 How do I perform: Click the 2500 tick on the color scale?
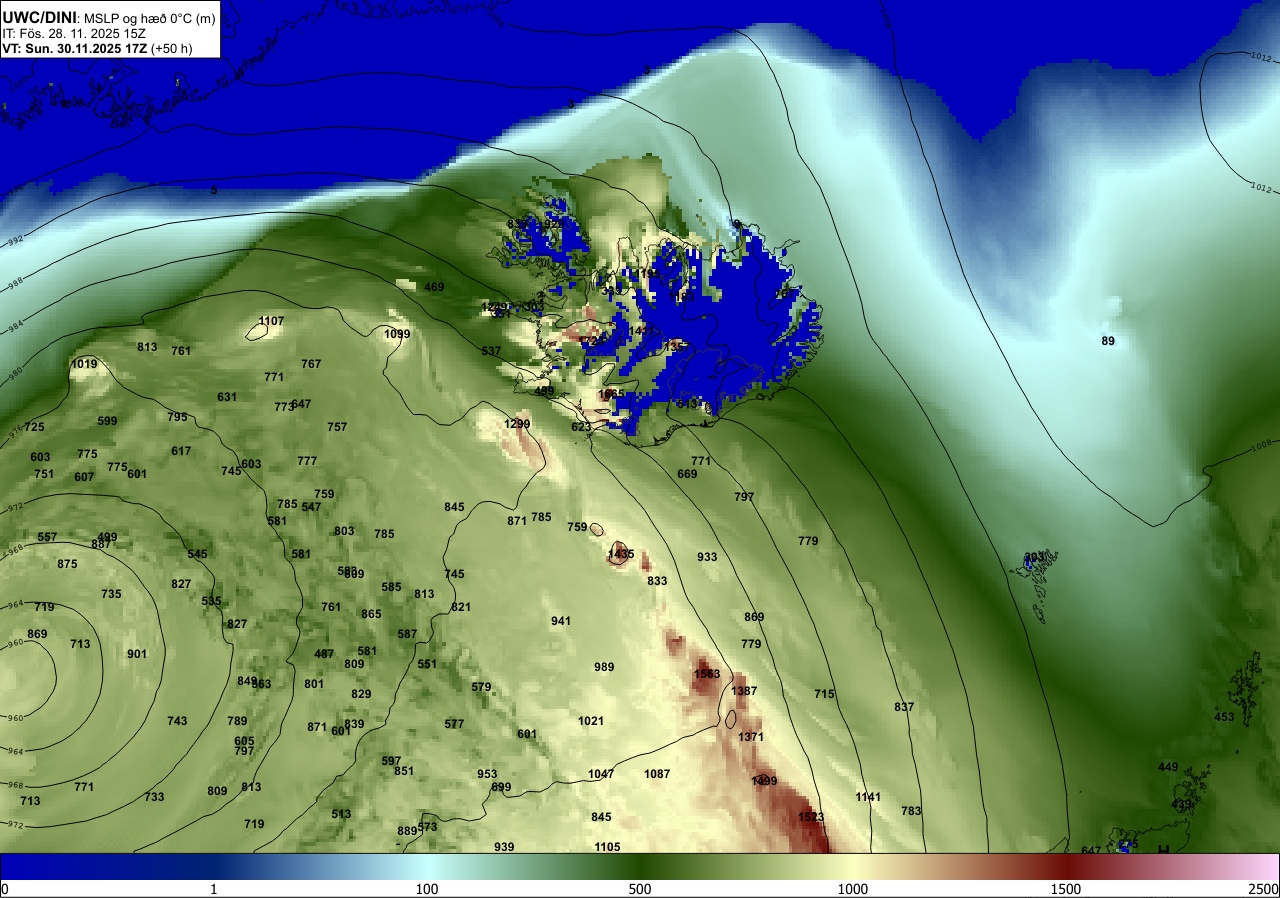(x=1263, y=889)
